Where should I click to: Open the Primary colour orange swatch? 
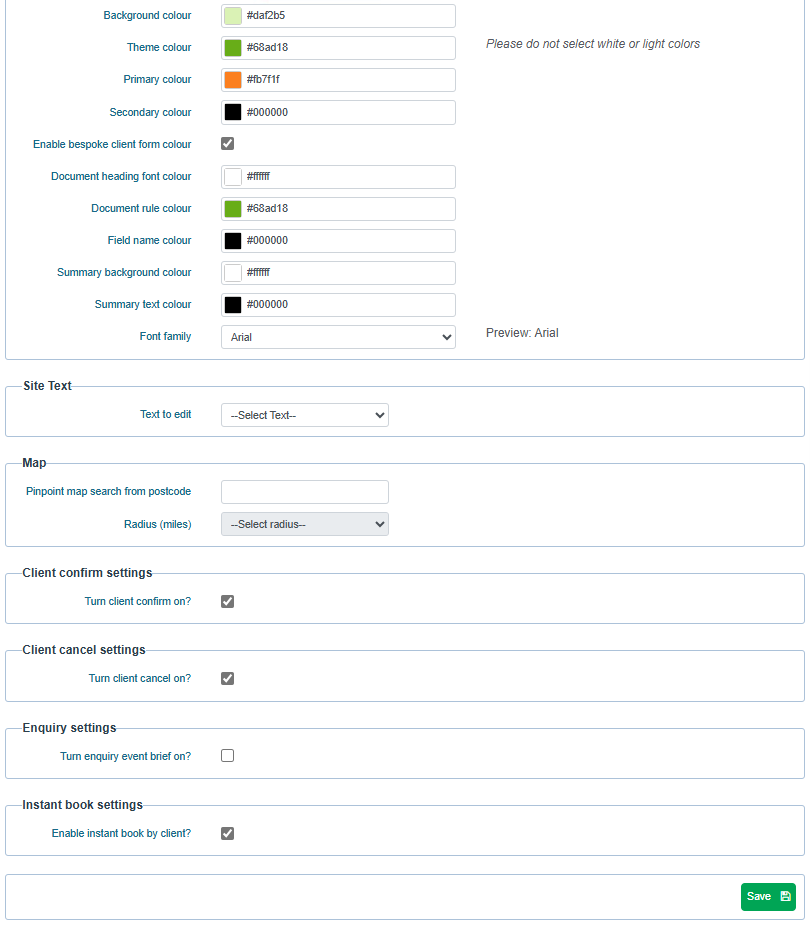[x=233, y=80]
